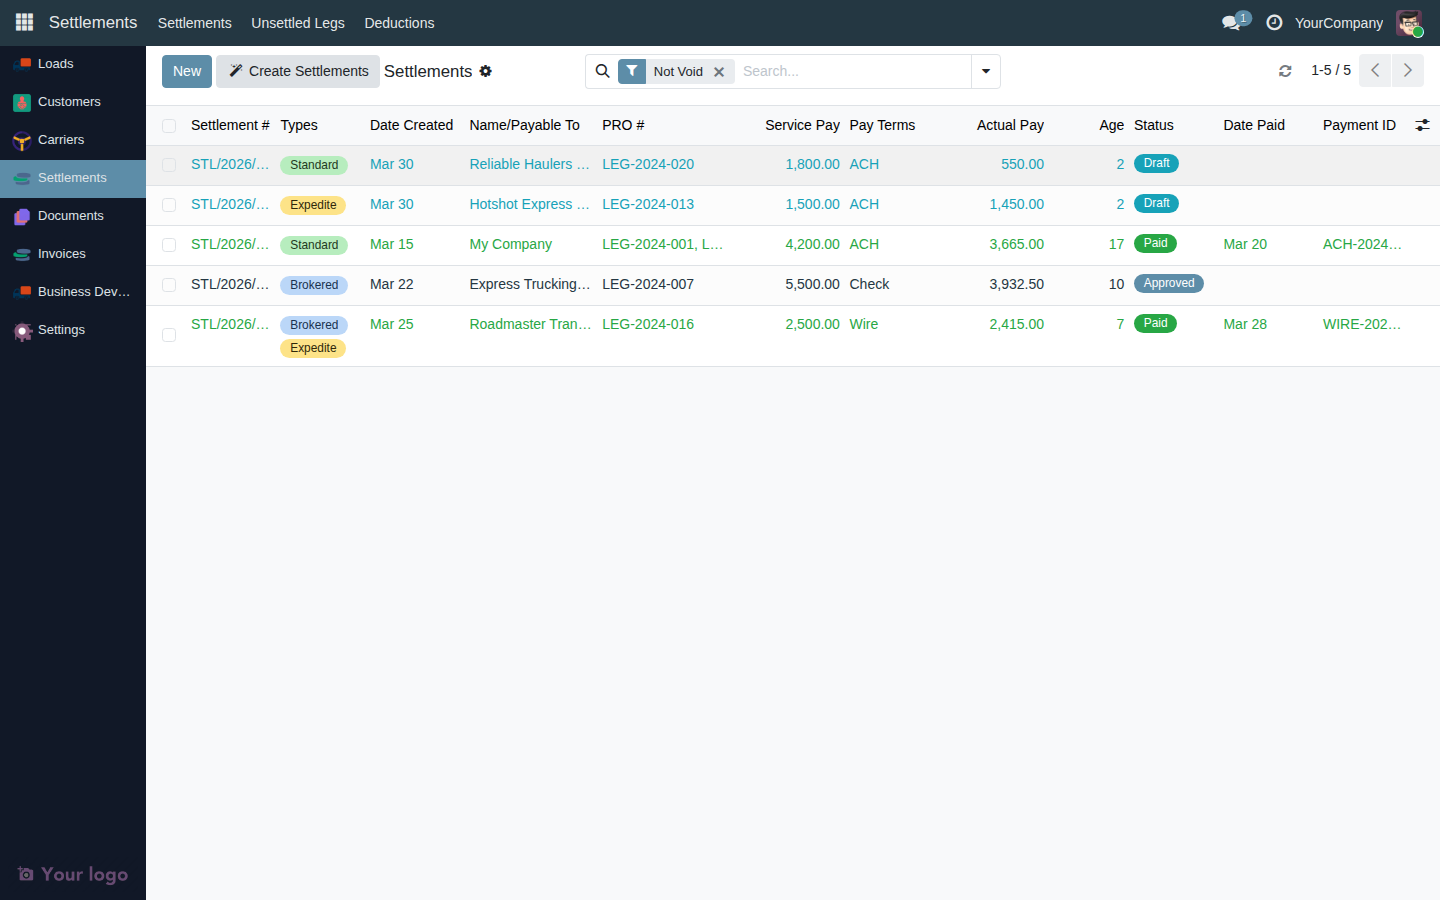Viewport: 1440px width, 900px height.
Task: Click the Settlements sidebar icon
Action: click(22, 178)
